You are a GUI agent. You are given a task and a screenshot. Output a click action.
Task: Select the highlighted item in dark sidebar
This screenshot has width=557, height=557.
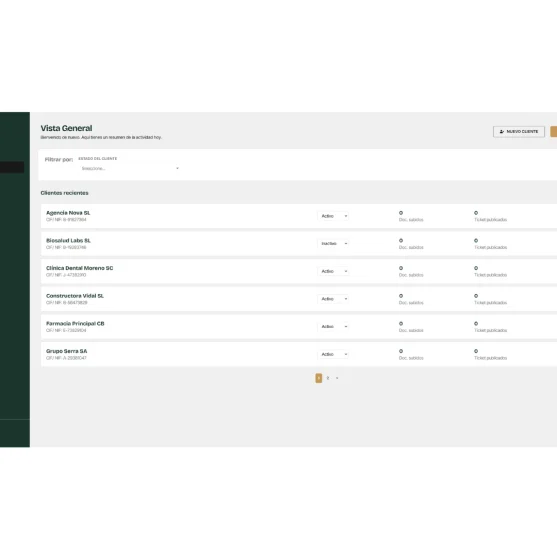pos(12,167)
